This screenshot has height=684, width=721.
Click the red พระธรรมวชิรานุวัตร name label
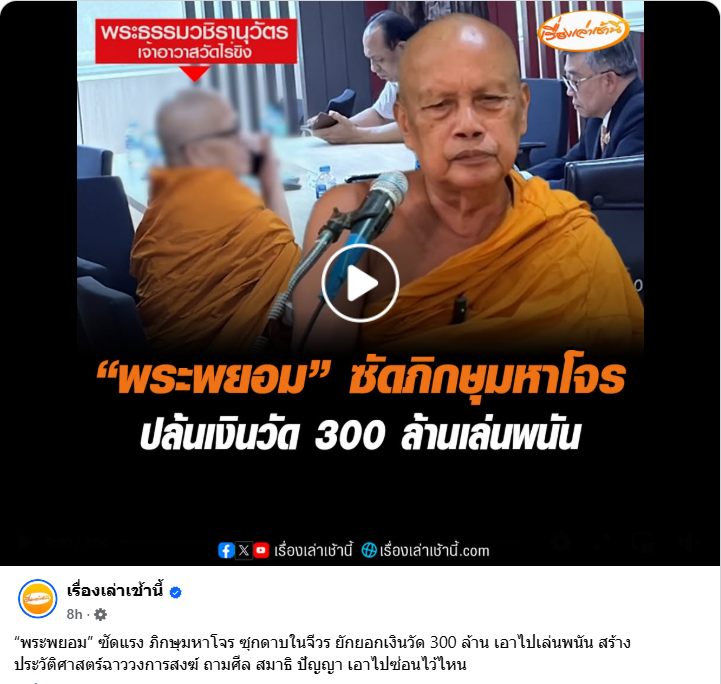pos(196,41)
